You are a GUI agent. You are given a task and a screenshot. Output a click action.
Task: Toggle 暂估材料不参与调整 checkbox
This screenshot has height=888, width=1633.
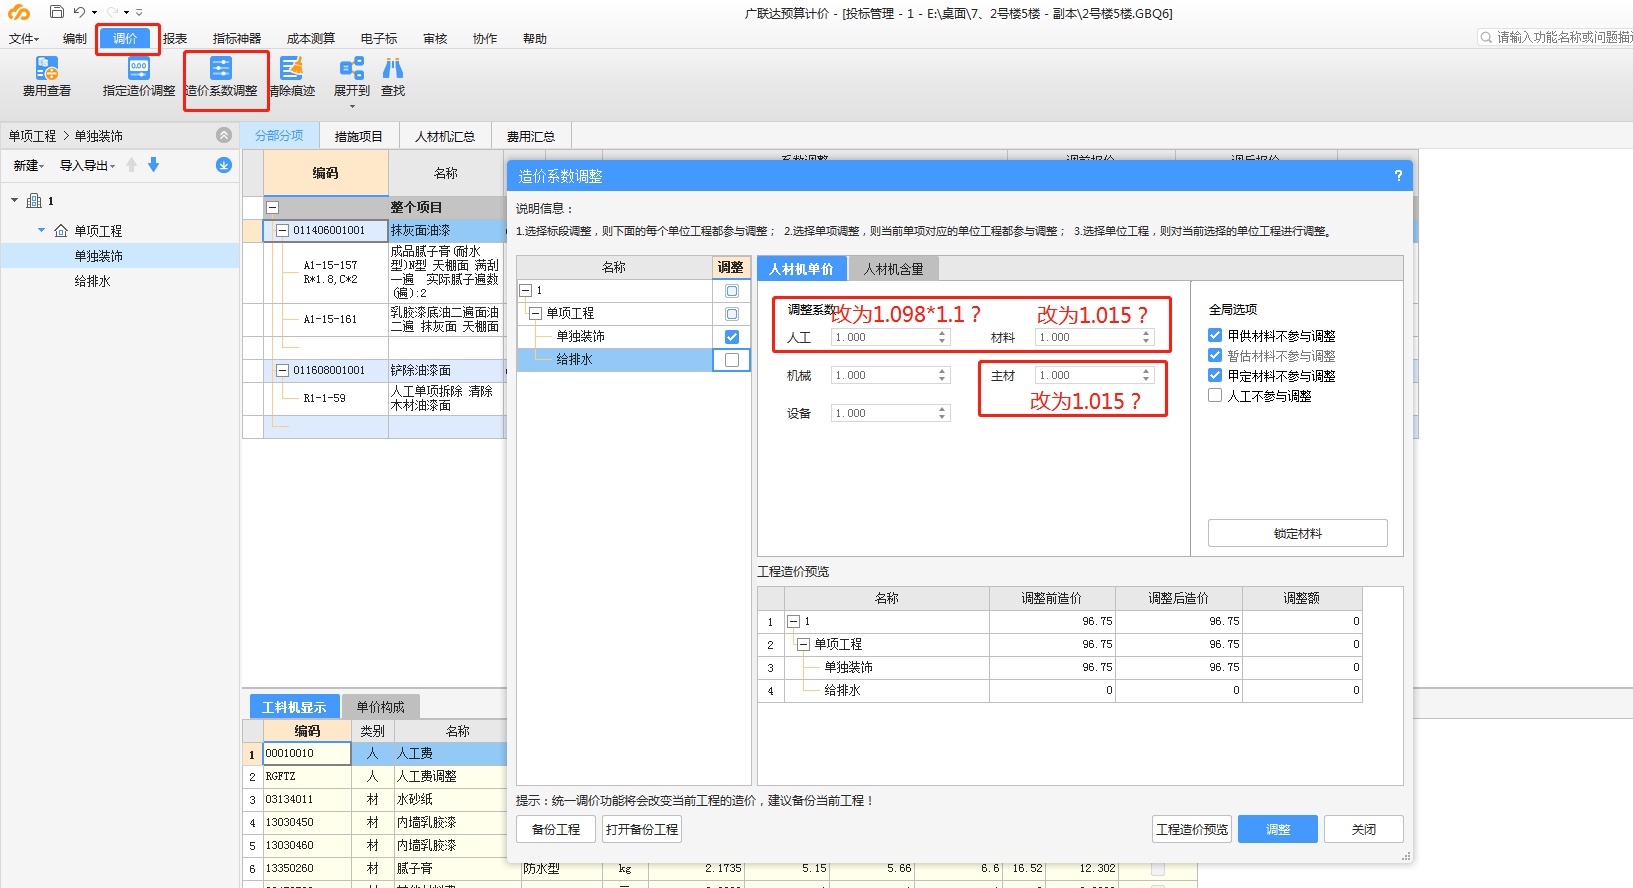pos(1215,356)
